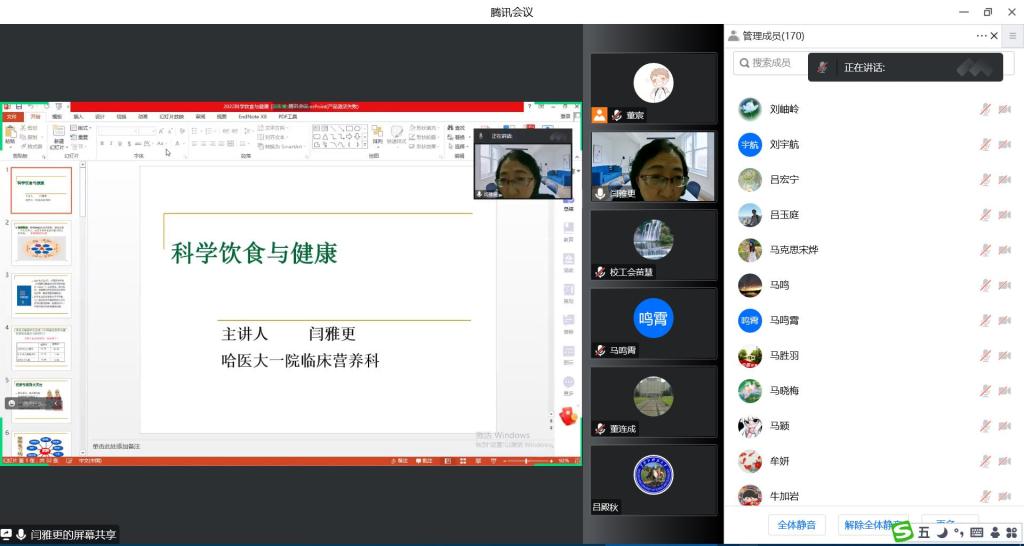Click the camera icon for 吕宏宁

(x=1004, y=180)
